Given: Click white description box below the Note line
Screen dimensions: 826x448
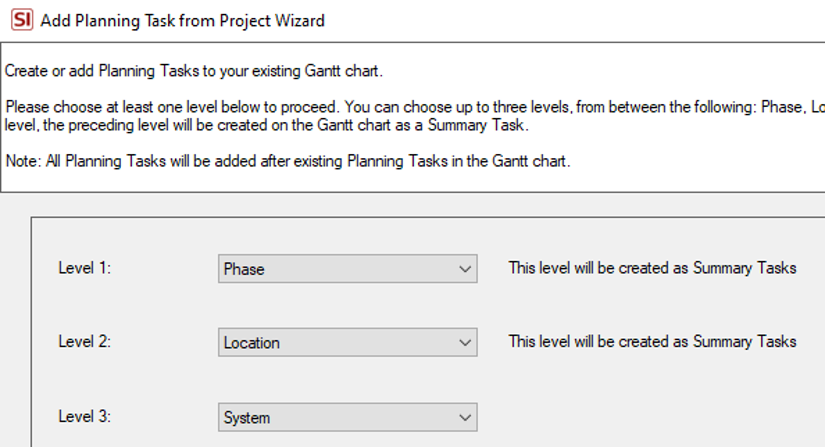Looking at the screenshot, I should coord(411,181).
